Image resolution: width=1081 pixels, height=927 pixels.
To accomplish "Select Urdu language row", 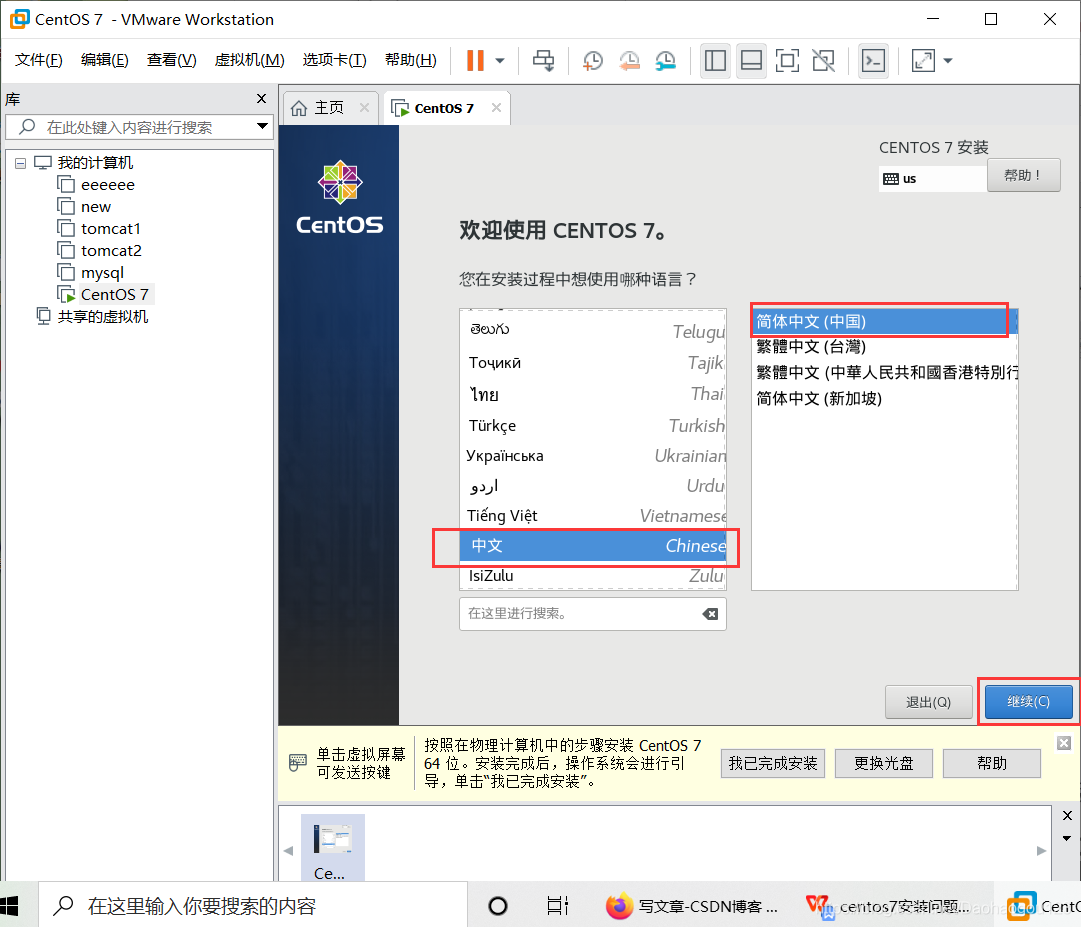I will click(593, 486).
